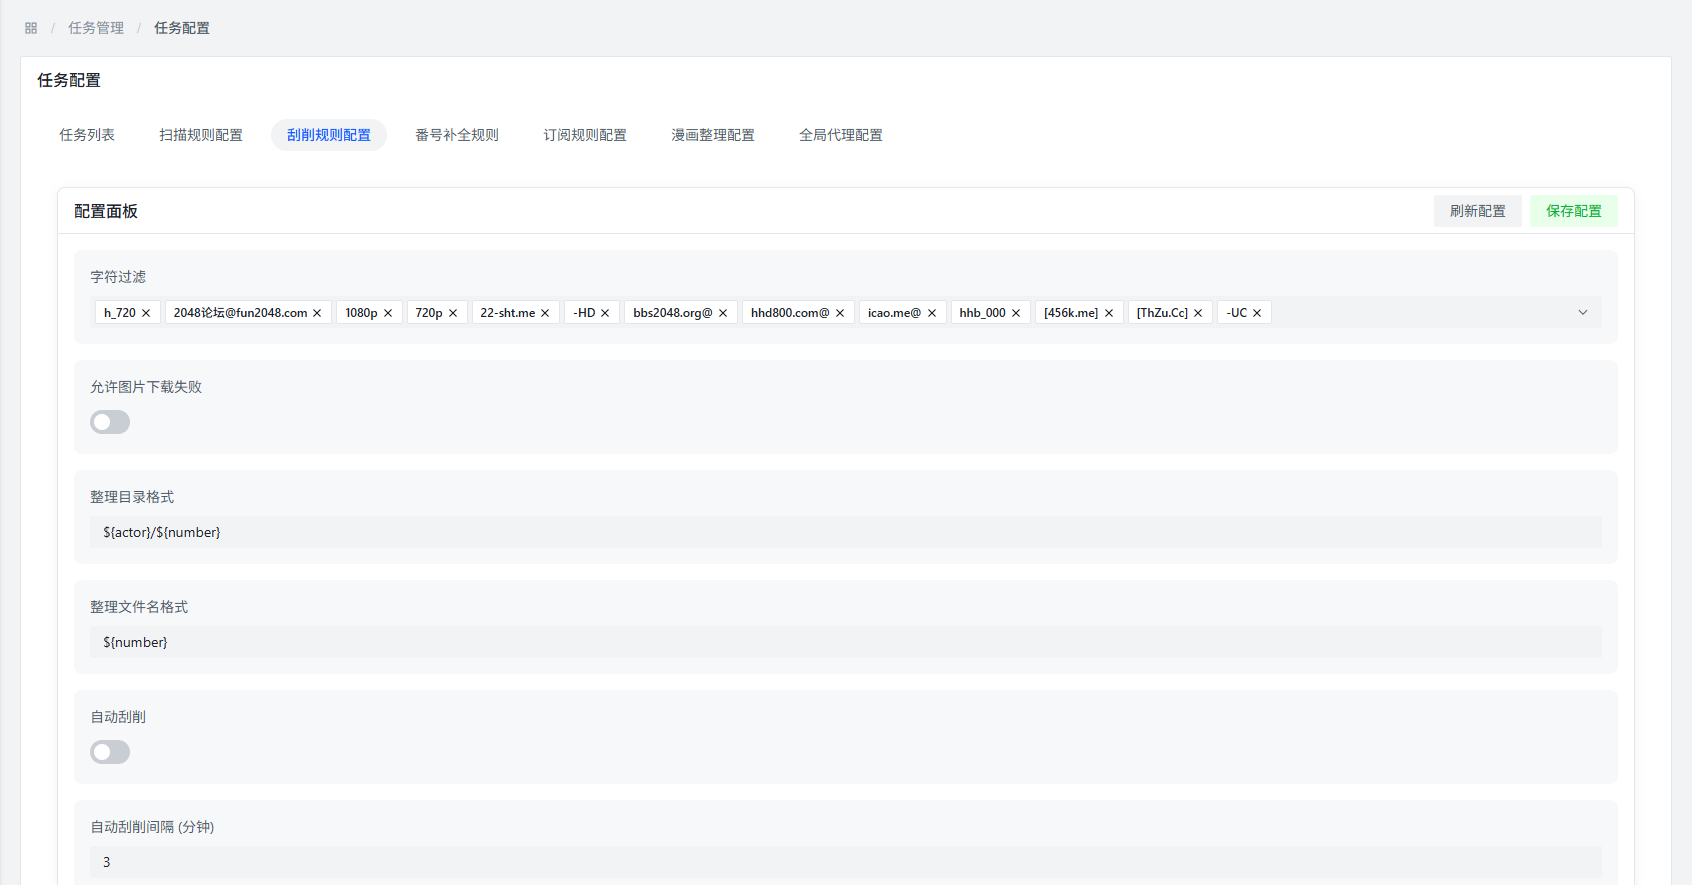Image resolution: width=1692 pixels, height=885 pixels.
Task: Remove the -HD filter tag
Action: pyautogui.click(x=605, y=313)
